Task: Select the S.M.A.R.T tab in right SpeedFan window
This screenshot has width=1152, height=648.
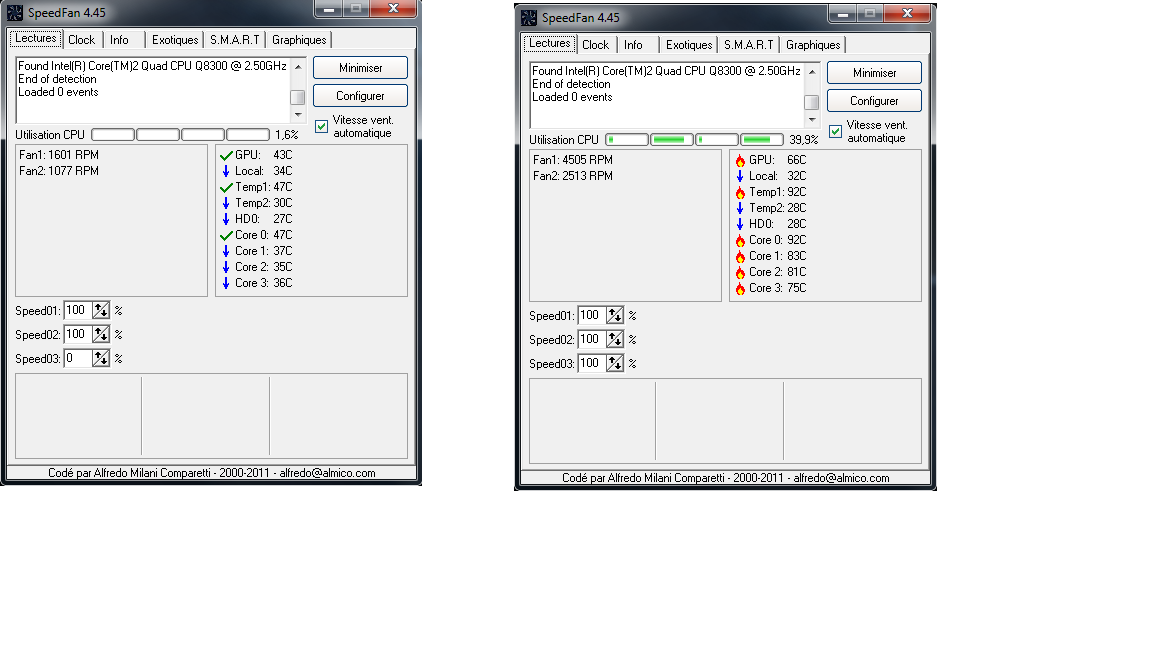Action: click(749, 45)
